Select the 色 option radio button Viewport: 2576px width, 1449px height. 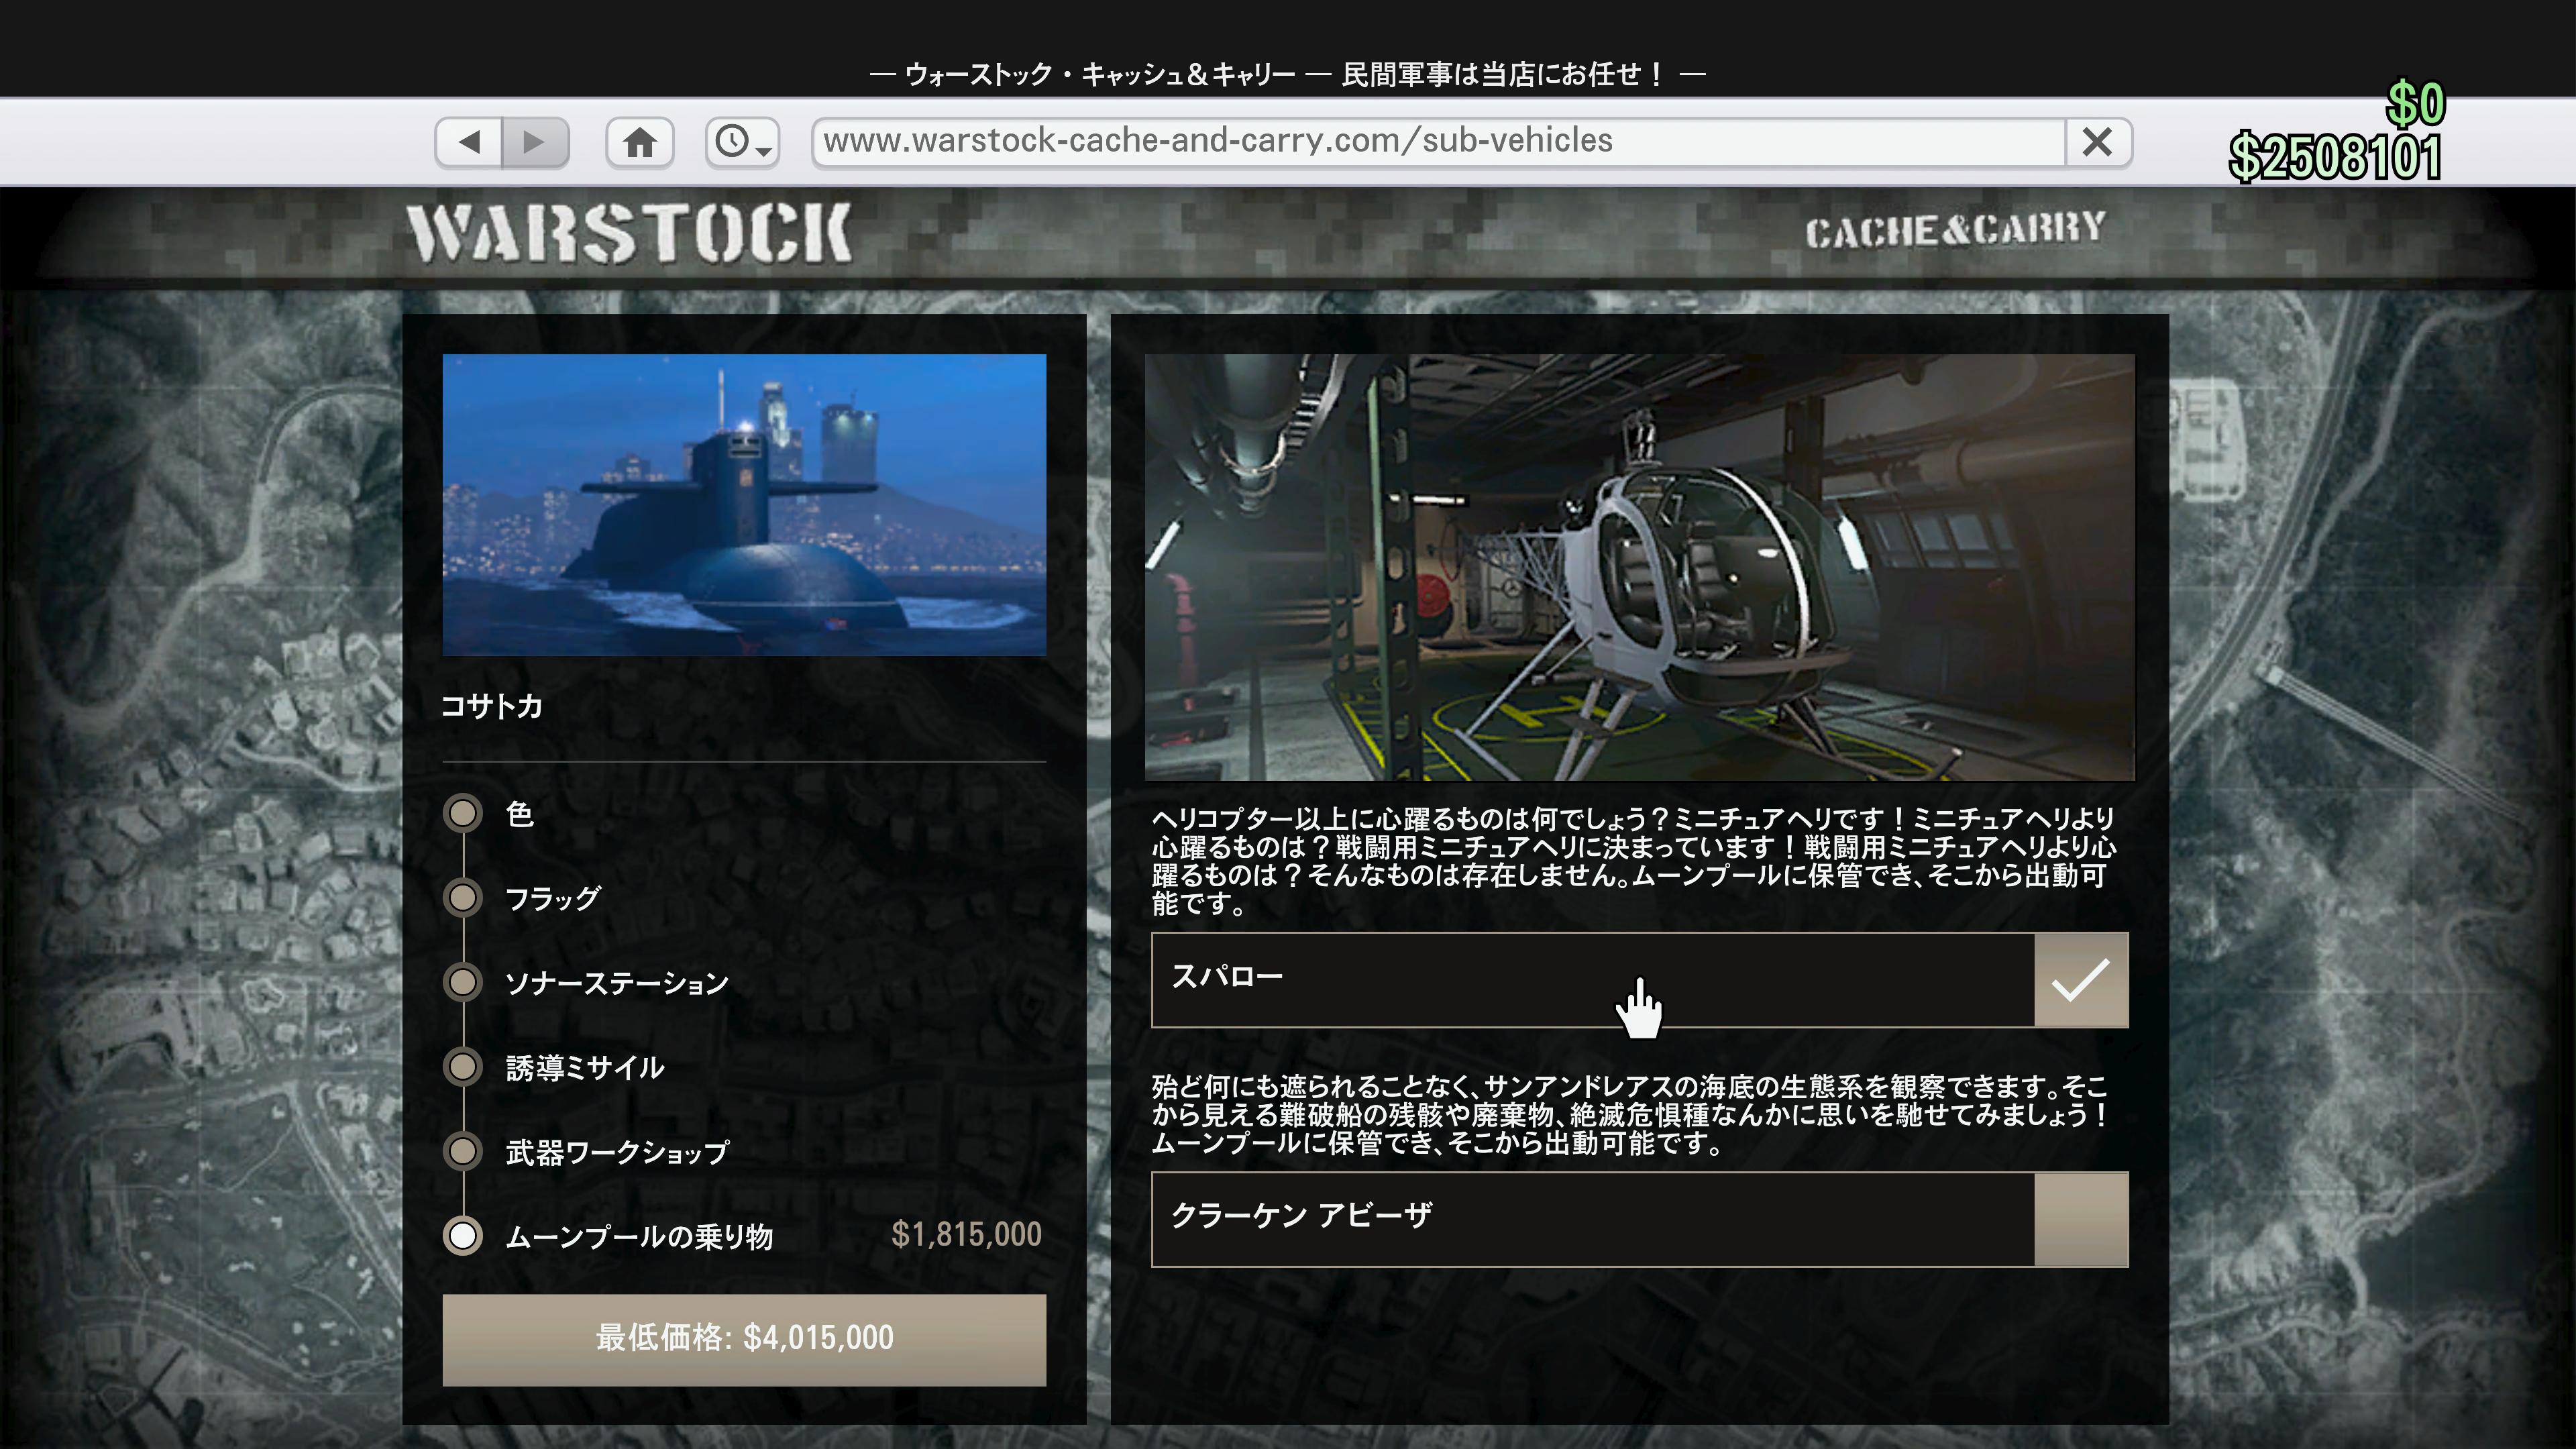click(462, 813)
